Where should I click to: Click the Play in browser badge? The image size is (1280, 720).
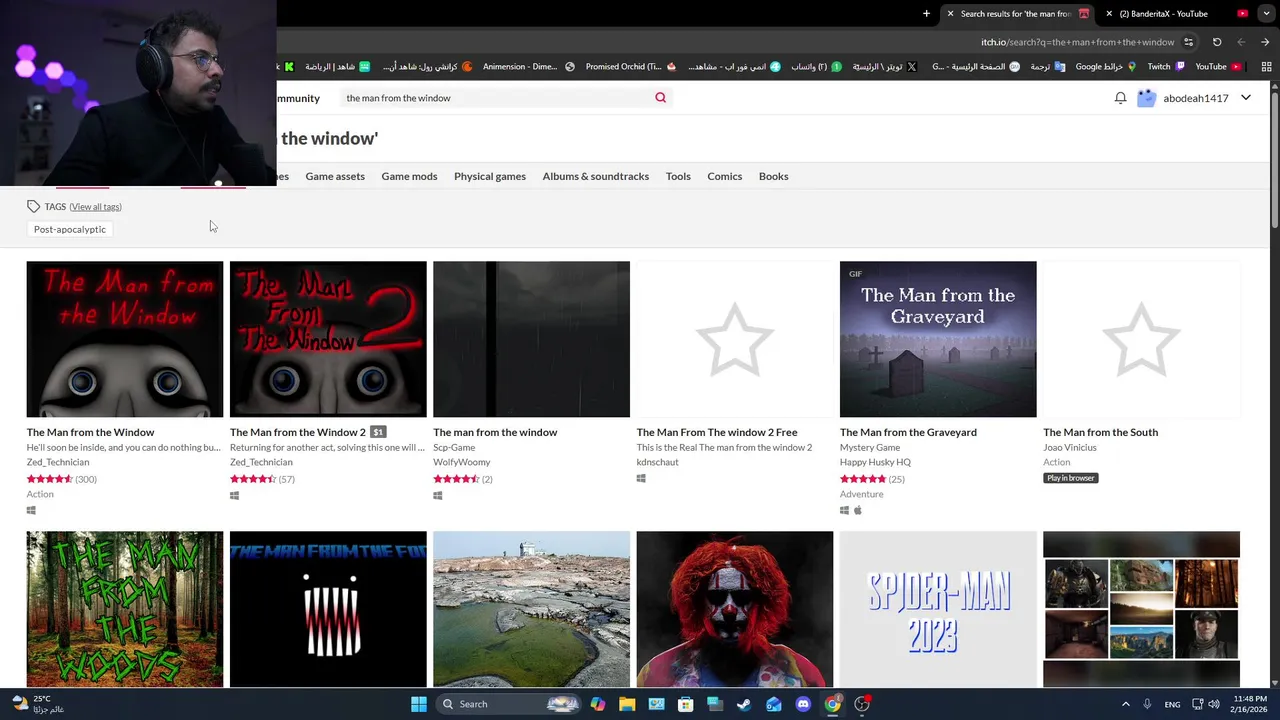(1071, 478)
